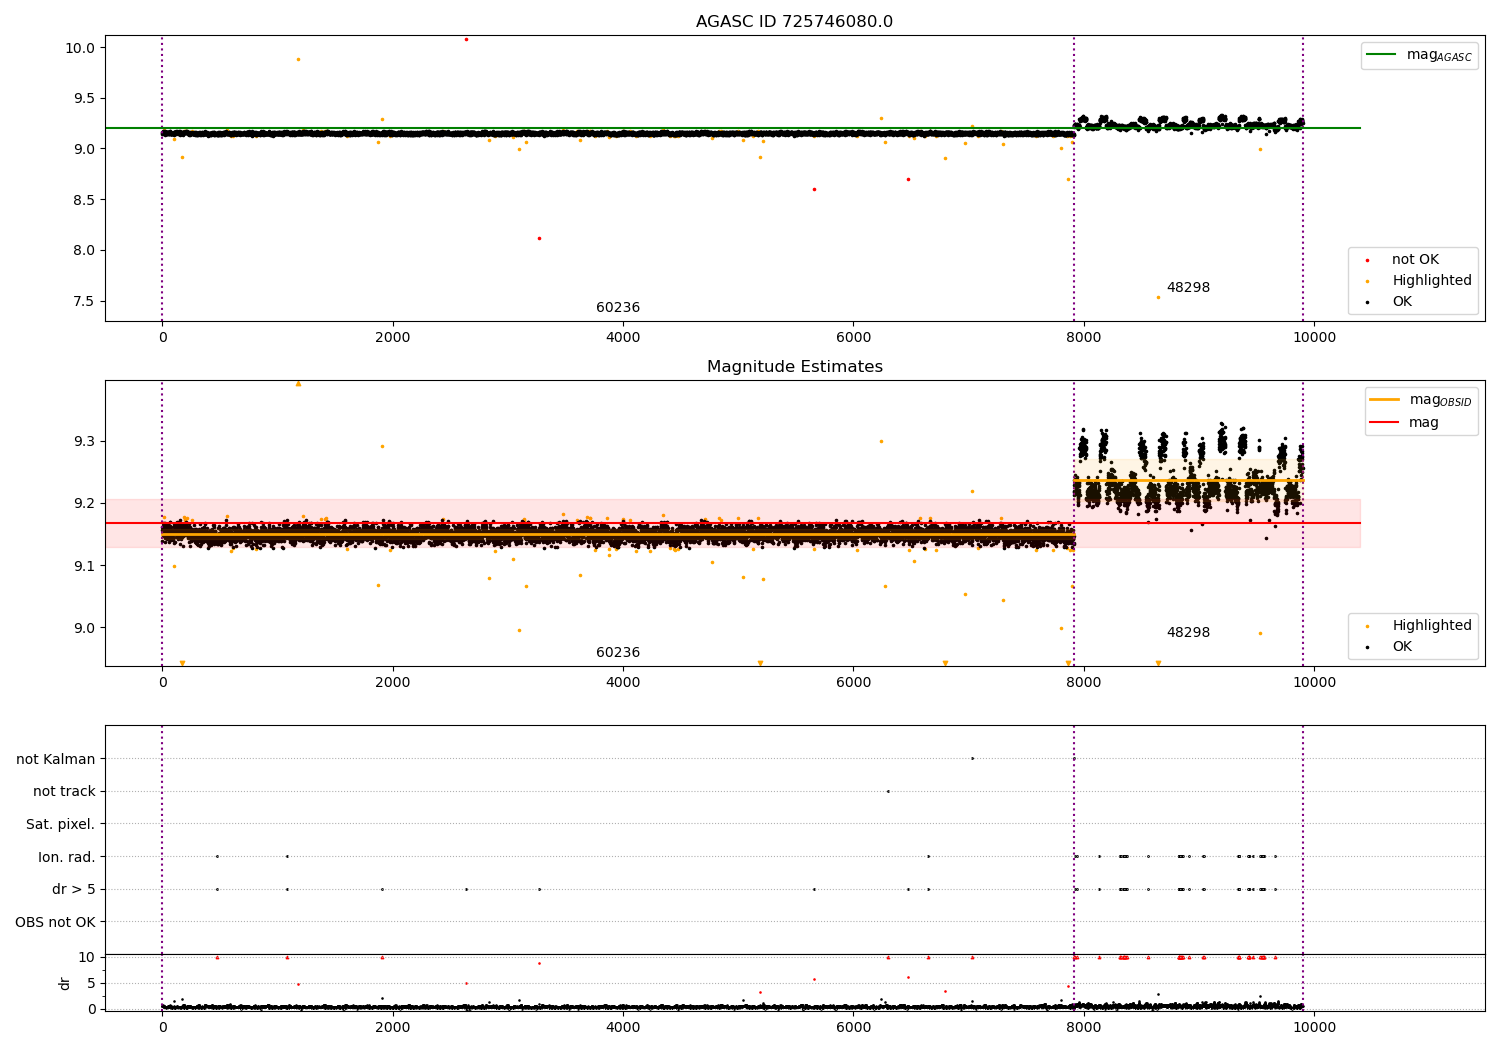Click the '10000' x-axis tick in the bottom plot

[x=1314, y=1028]
